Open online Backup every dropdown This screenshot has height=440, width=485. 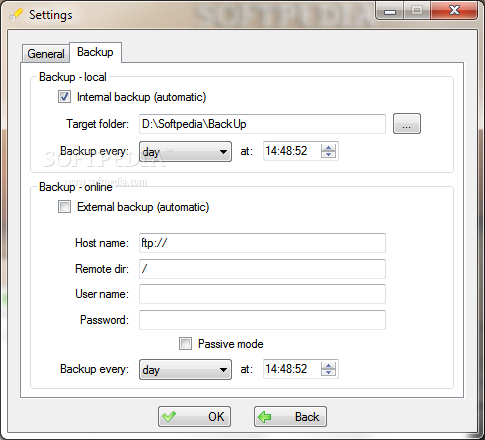click(185, 369)
